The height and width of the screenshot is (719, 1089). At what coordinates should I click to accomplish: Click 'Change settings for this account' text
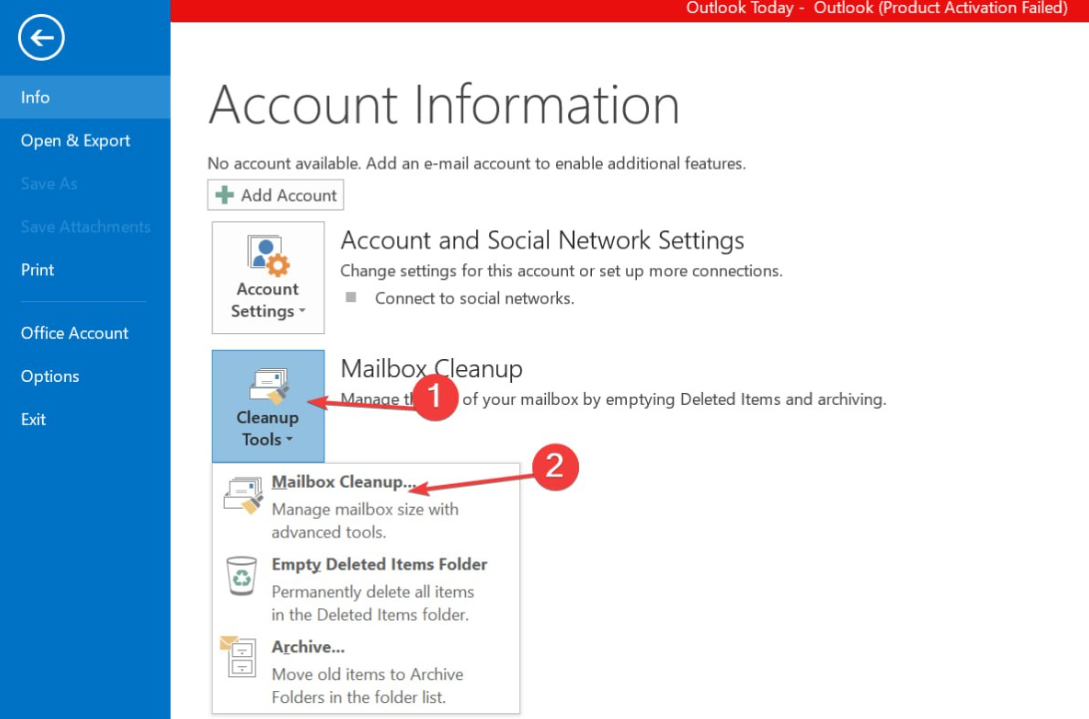click(x=561, y=271)
